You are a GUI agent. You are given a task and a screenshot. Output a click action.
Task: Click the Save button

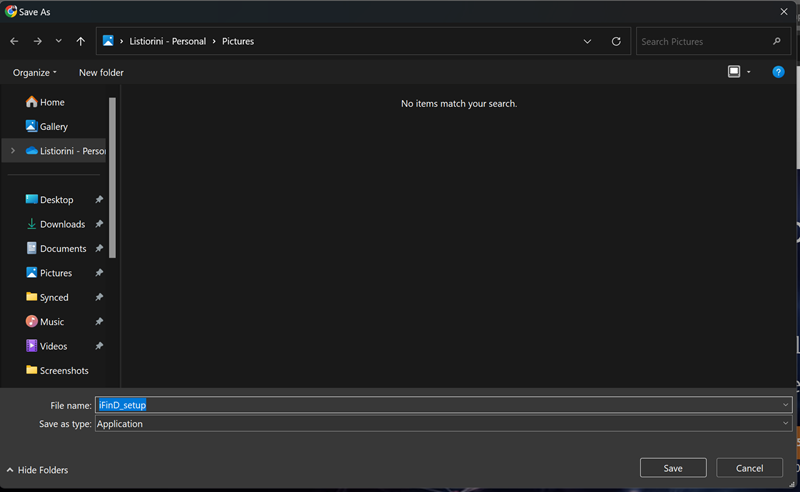[673, 468]
